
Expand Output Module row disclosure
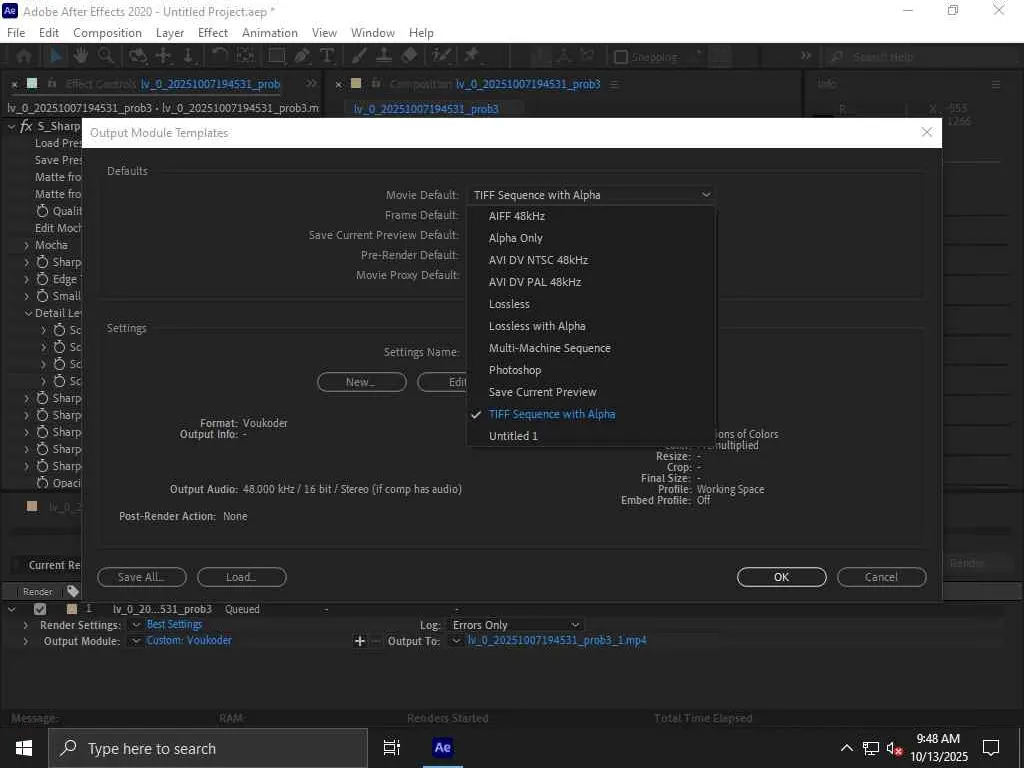pos(25,641)
